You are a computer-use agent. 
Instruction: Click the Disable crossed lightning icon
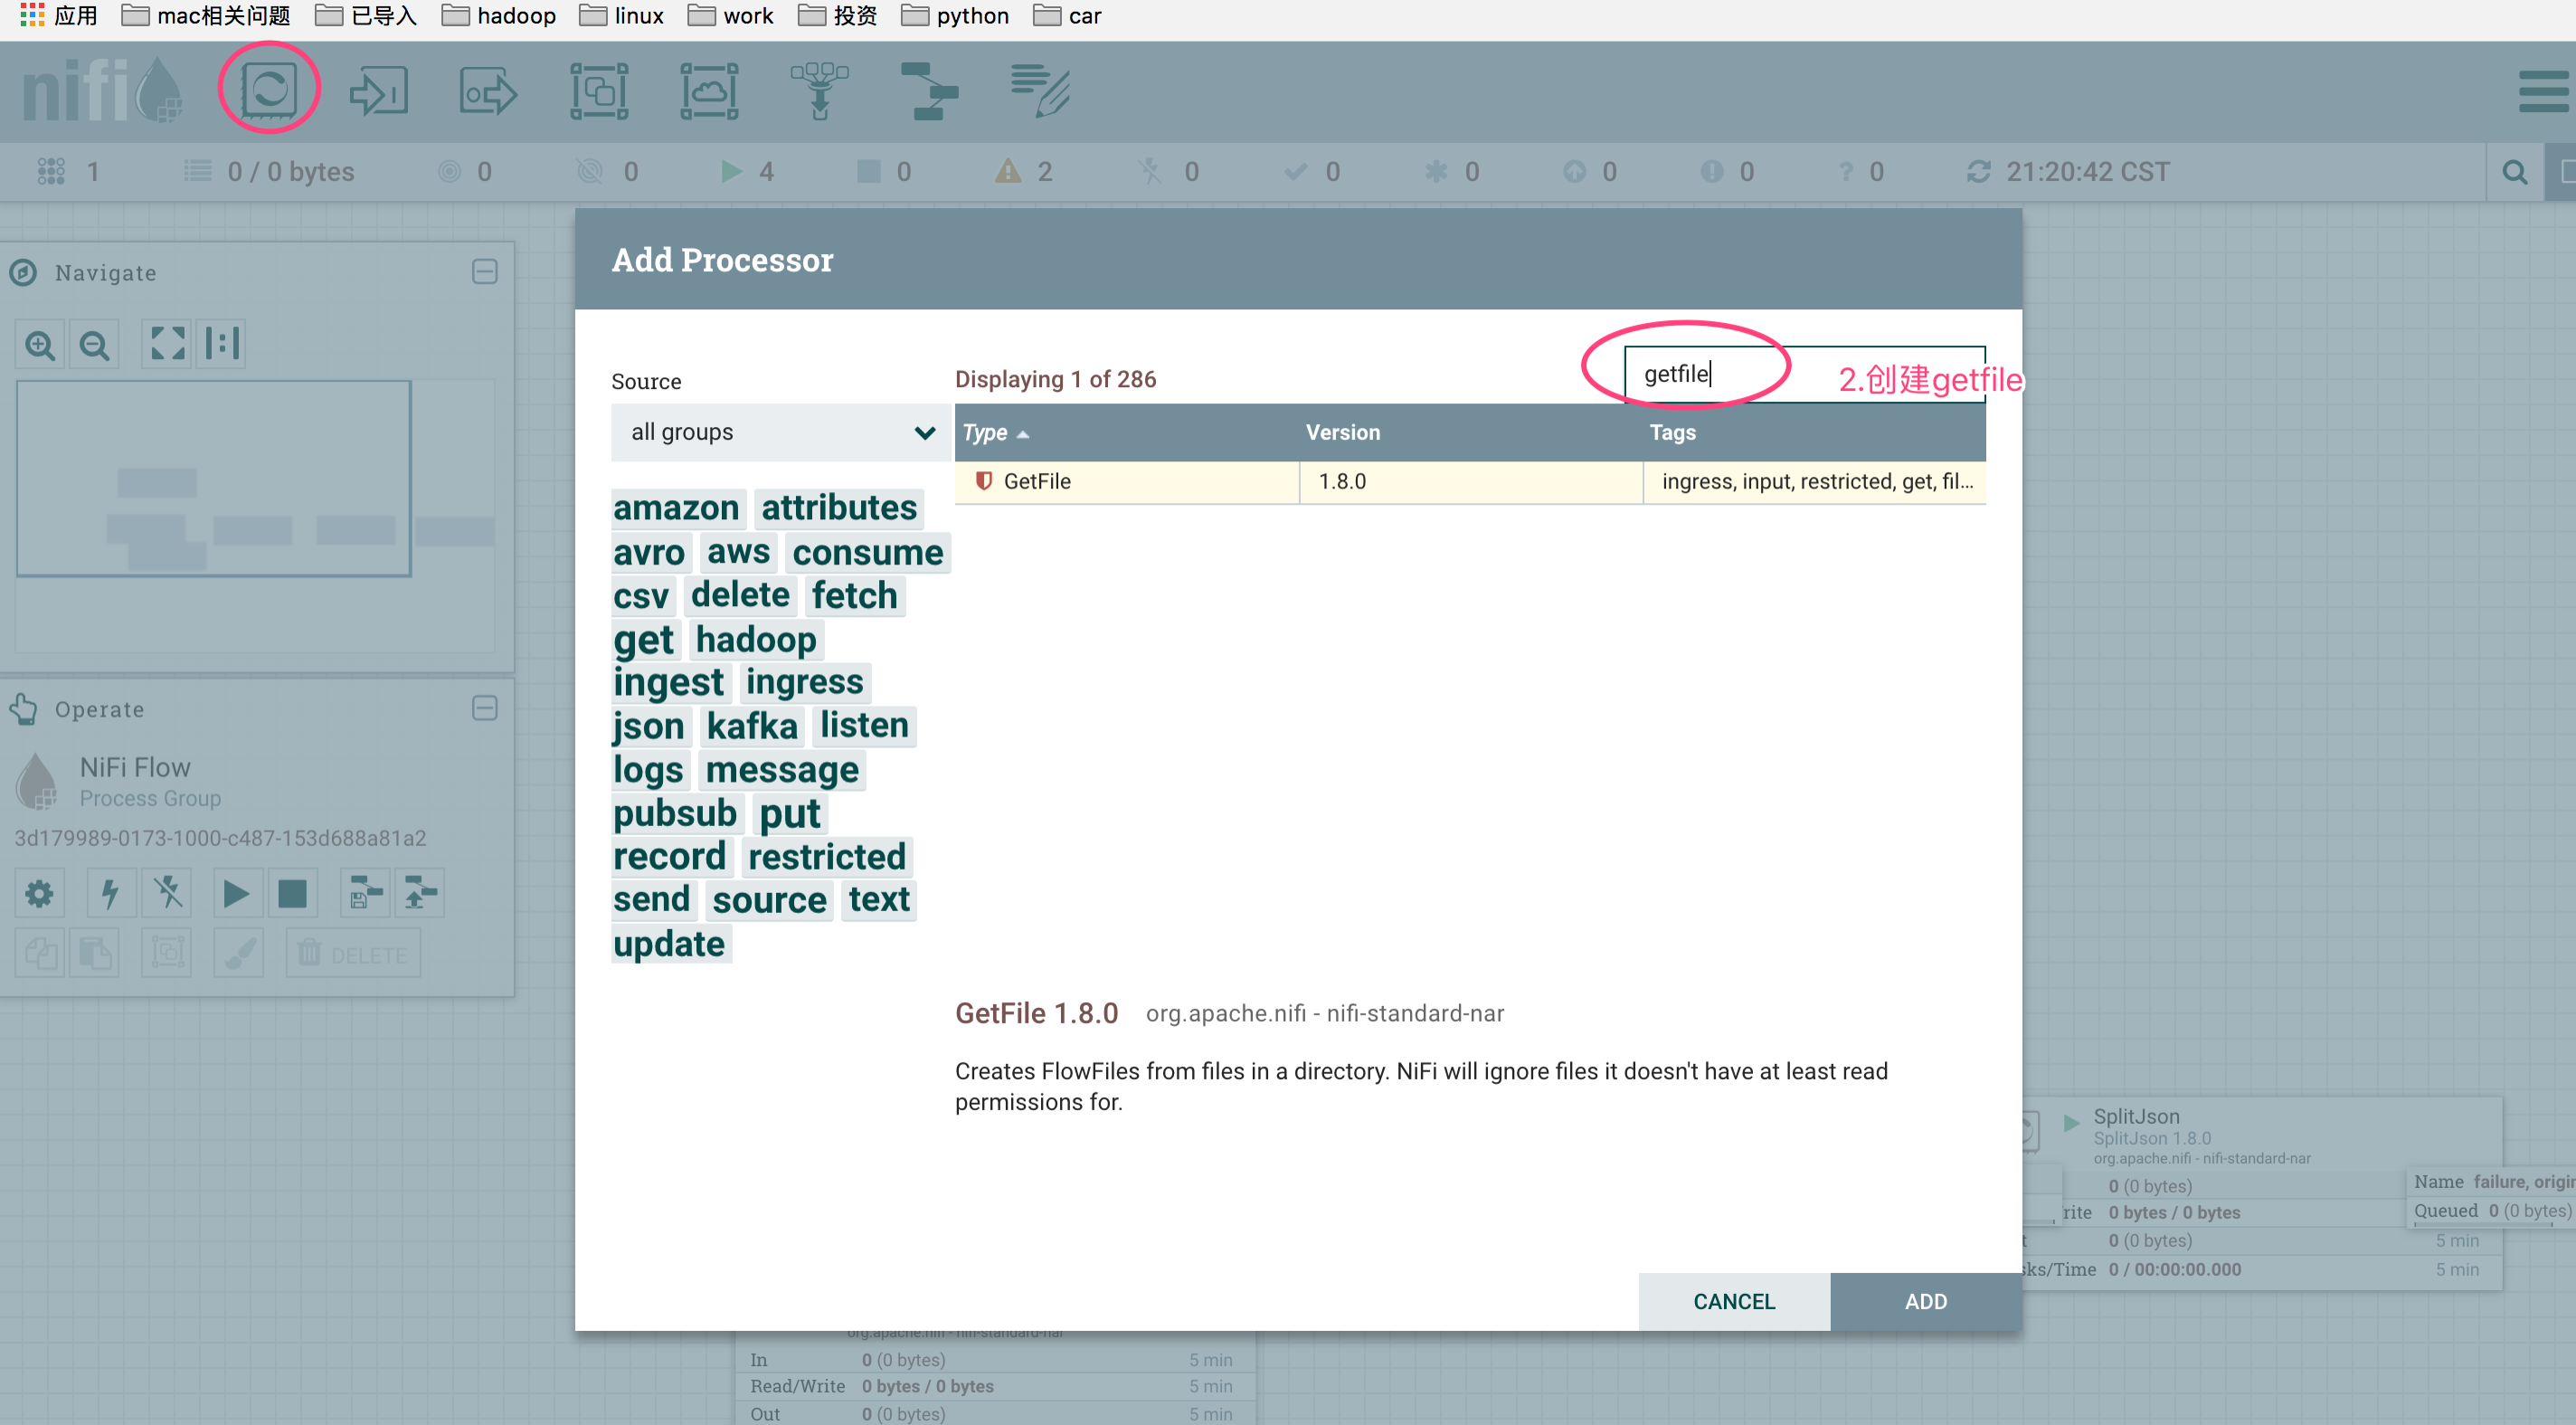click(167, 893)
